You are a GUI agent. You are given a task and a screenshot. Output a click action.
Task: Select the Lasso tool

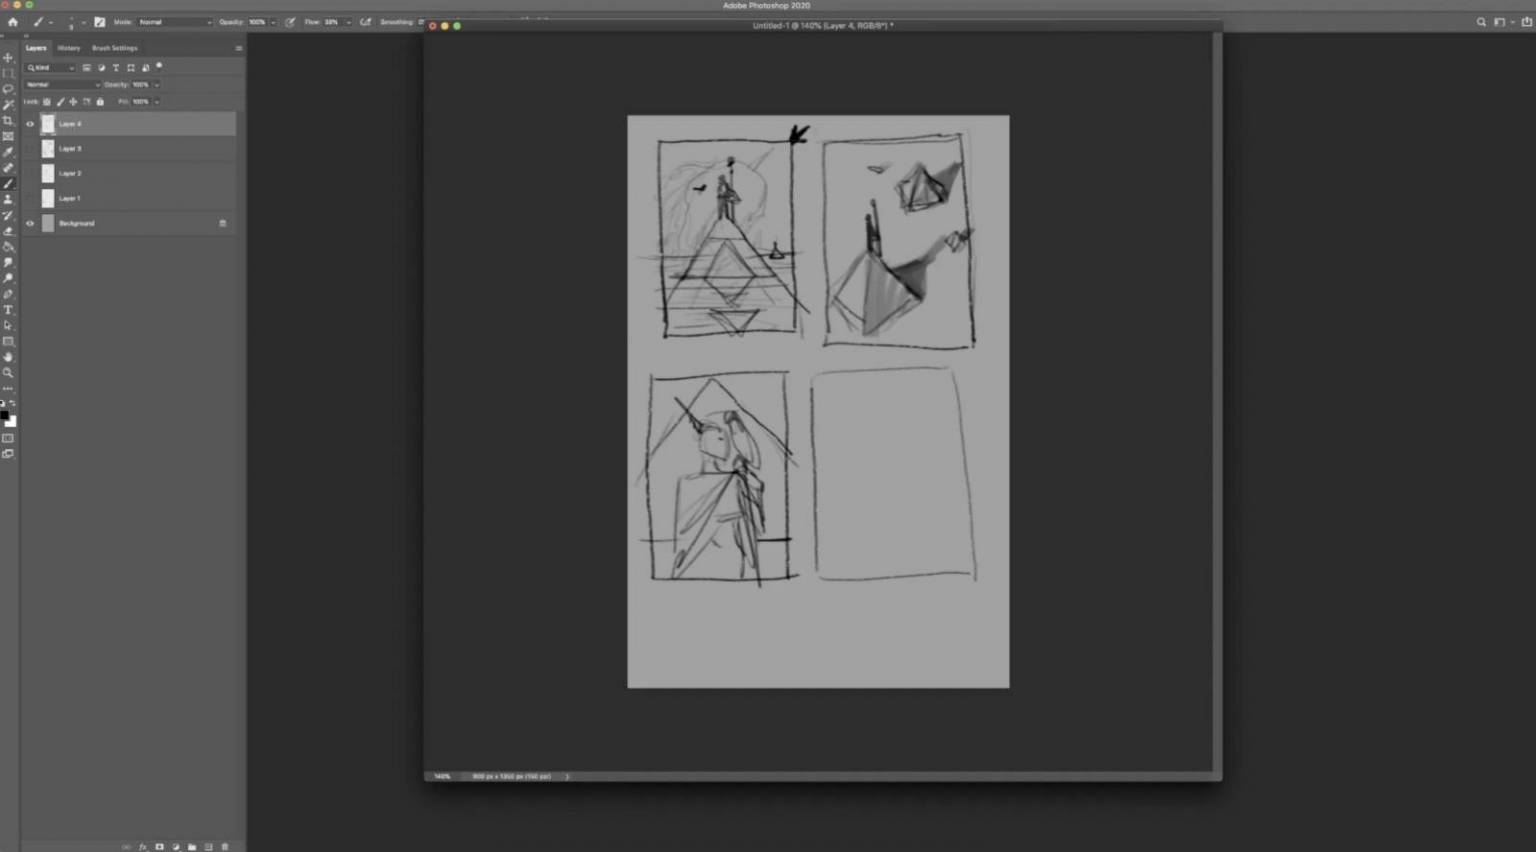click(x=8, y=89)
